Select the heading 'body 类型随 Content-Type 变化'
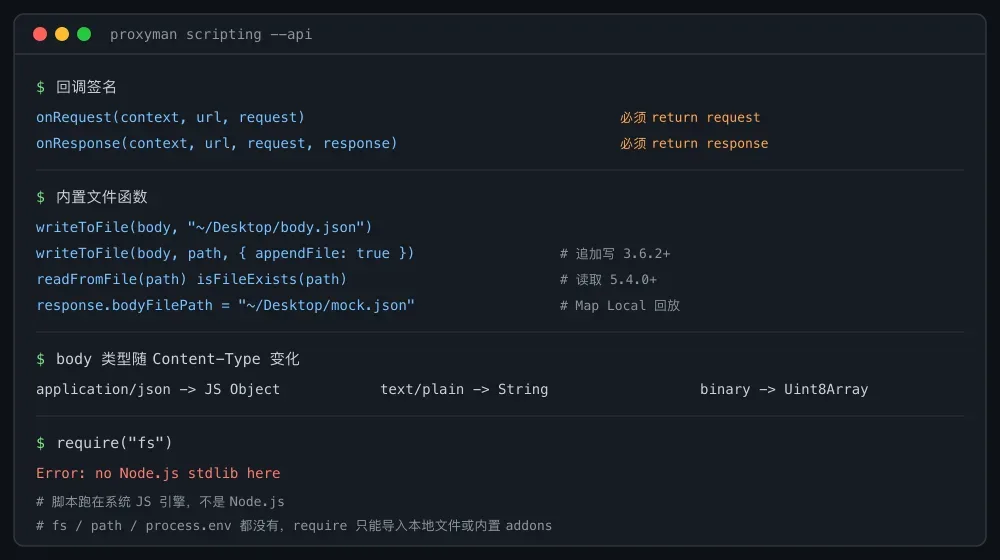 click(177, 359)
